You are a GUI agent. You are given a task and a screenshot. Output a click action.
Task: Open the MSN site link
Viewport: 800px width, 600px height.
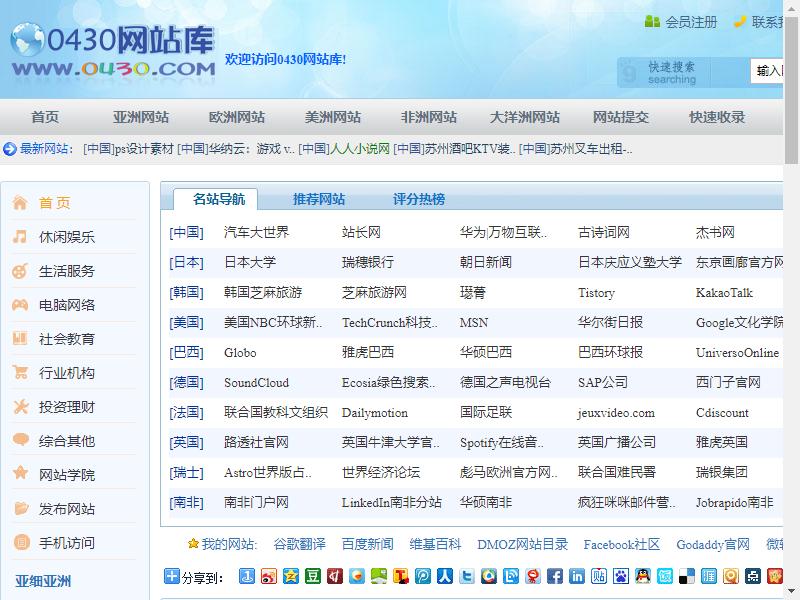coord(474,322)
